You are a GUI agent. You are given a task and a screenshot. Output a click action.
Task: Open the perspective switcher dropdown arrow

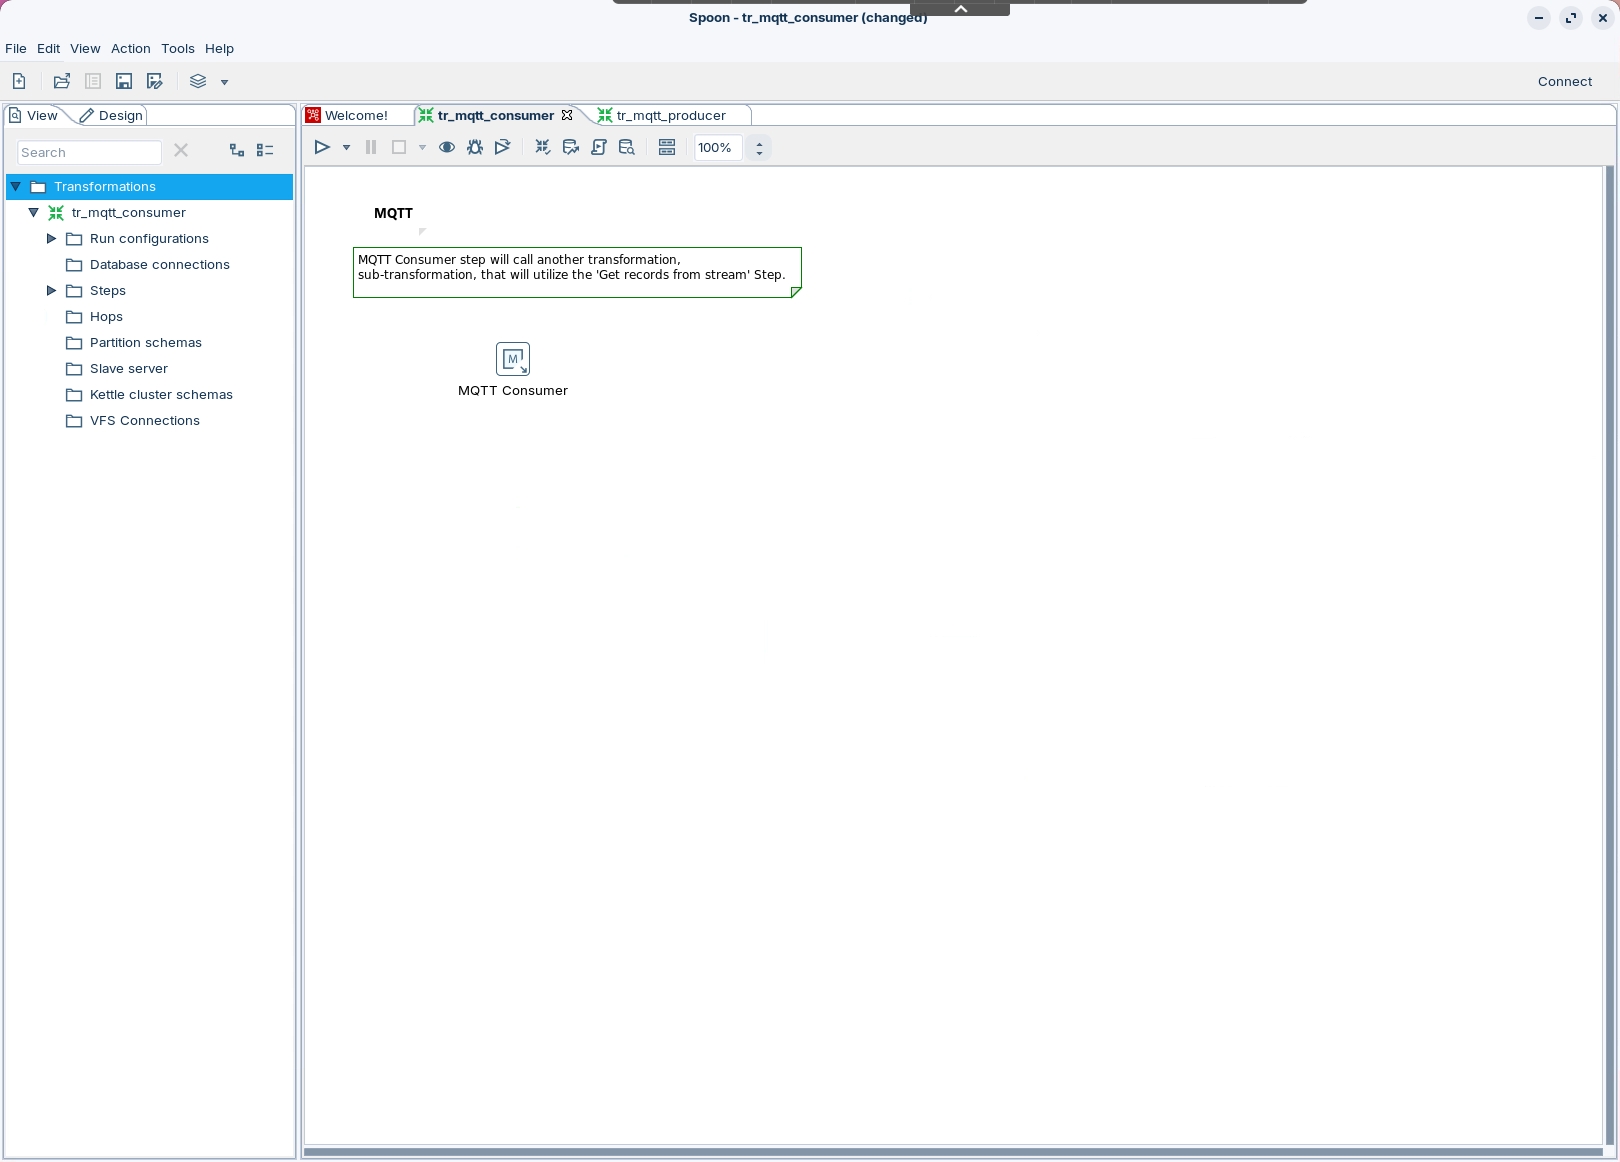224,82
